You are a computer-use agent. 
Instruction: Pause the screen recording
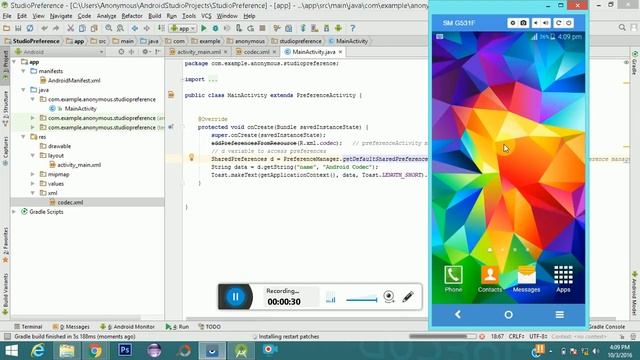tap(236, 297)
